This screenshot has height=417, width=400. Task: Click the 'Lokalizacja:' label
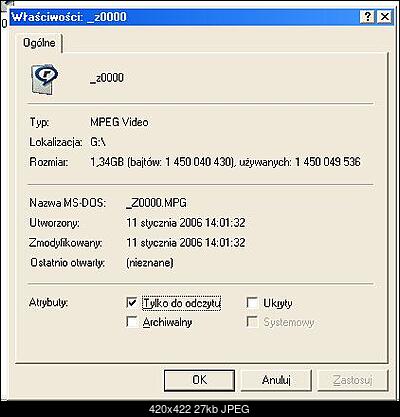[x=56, y=142]
